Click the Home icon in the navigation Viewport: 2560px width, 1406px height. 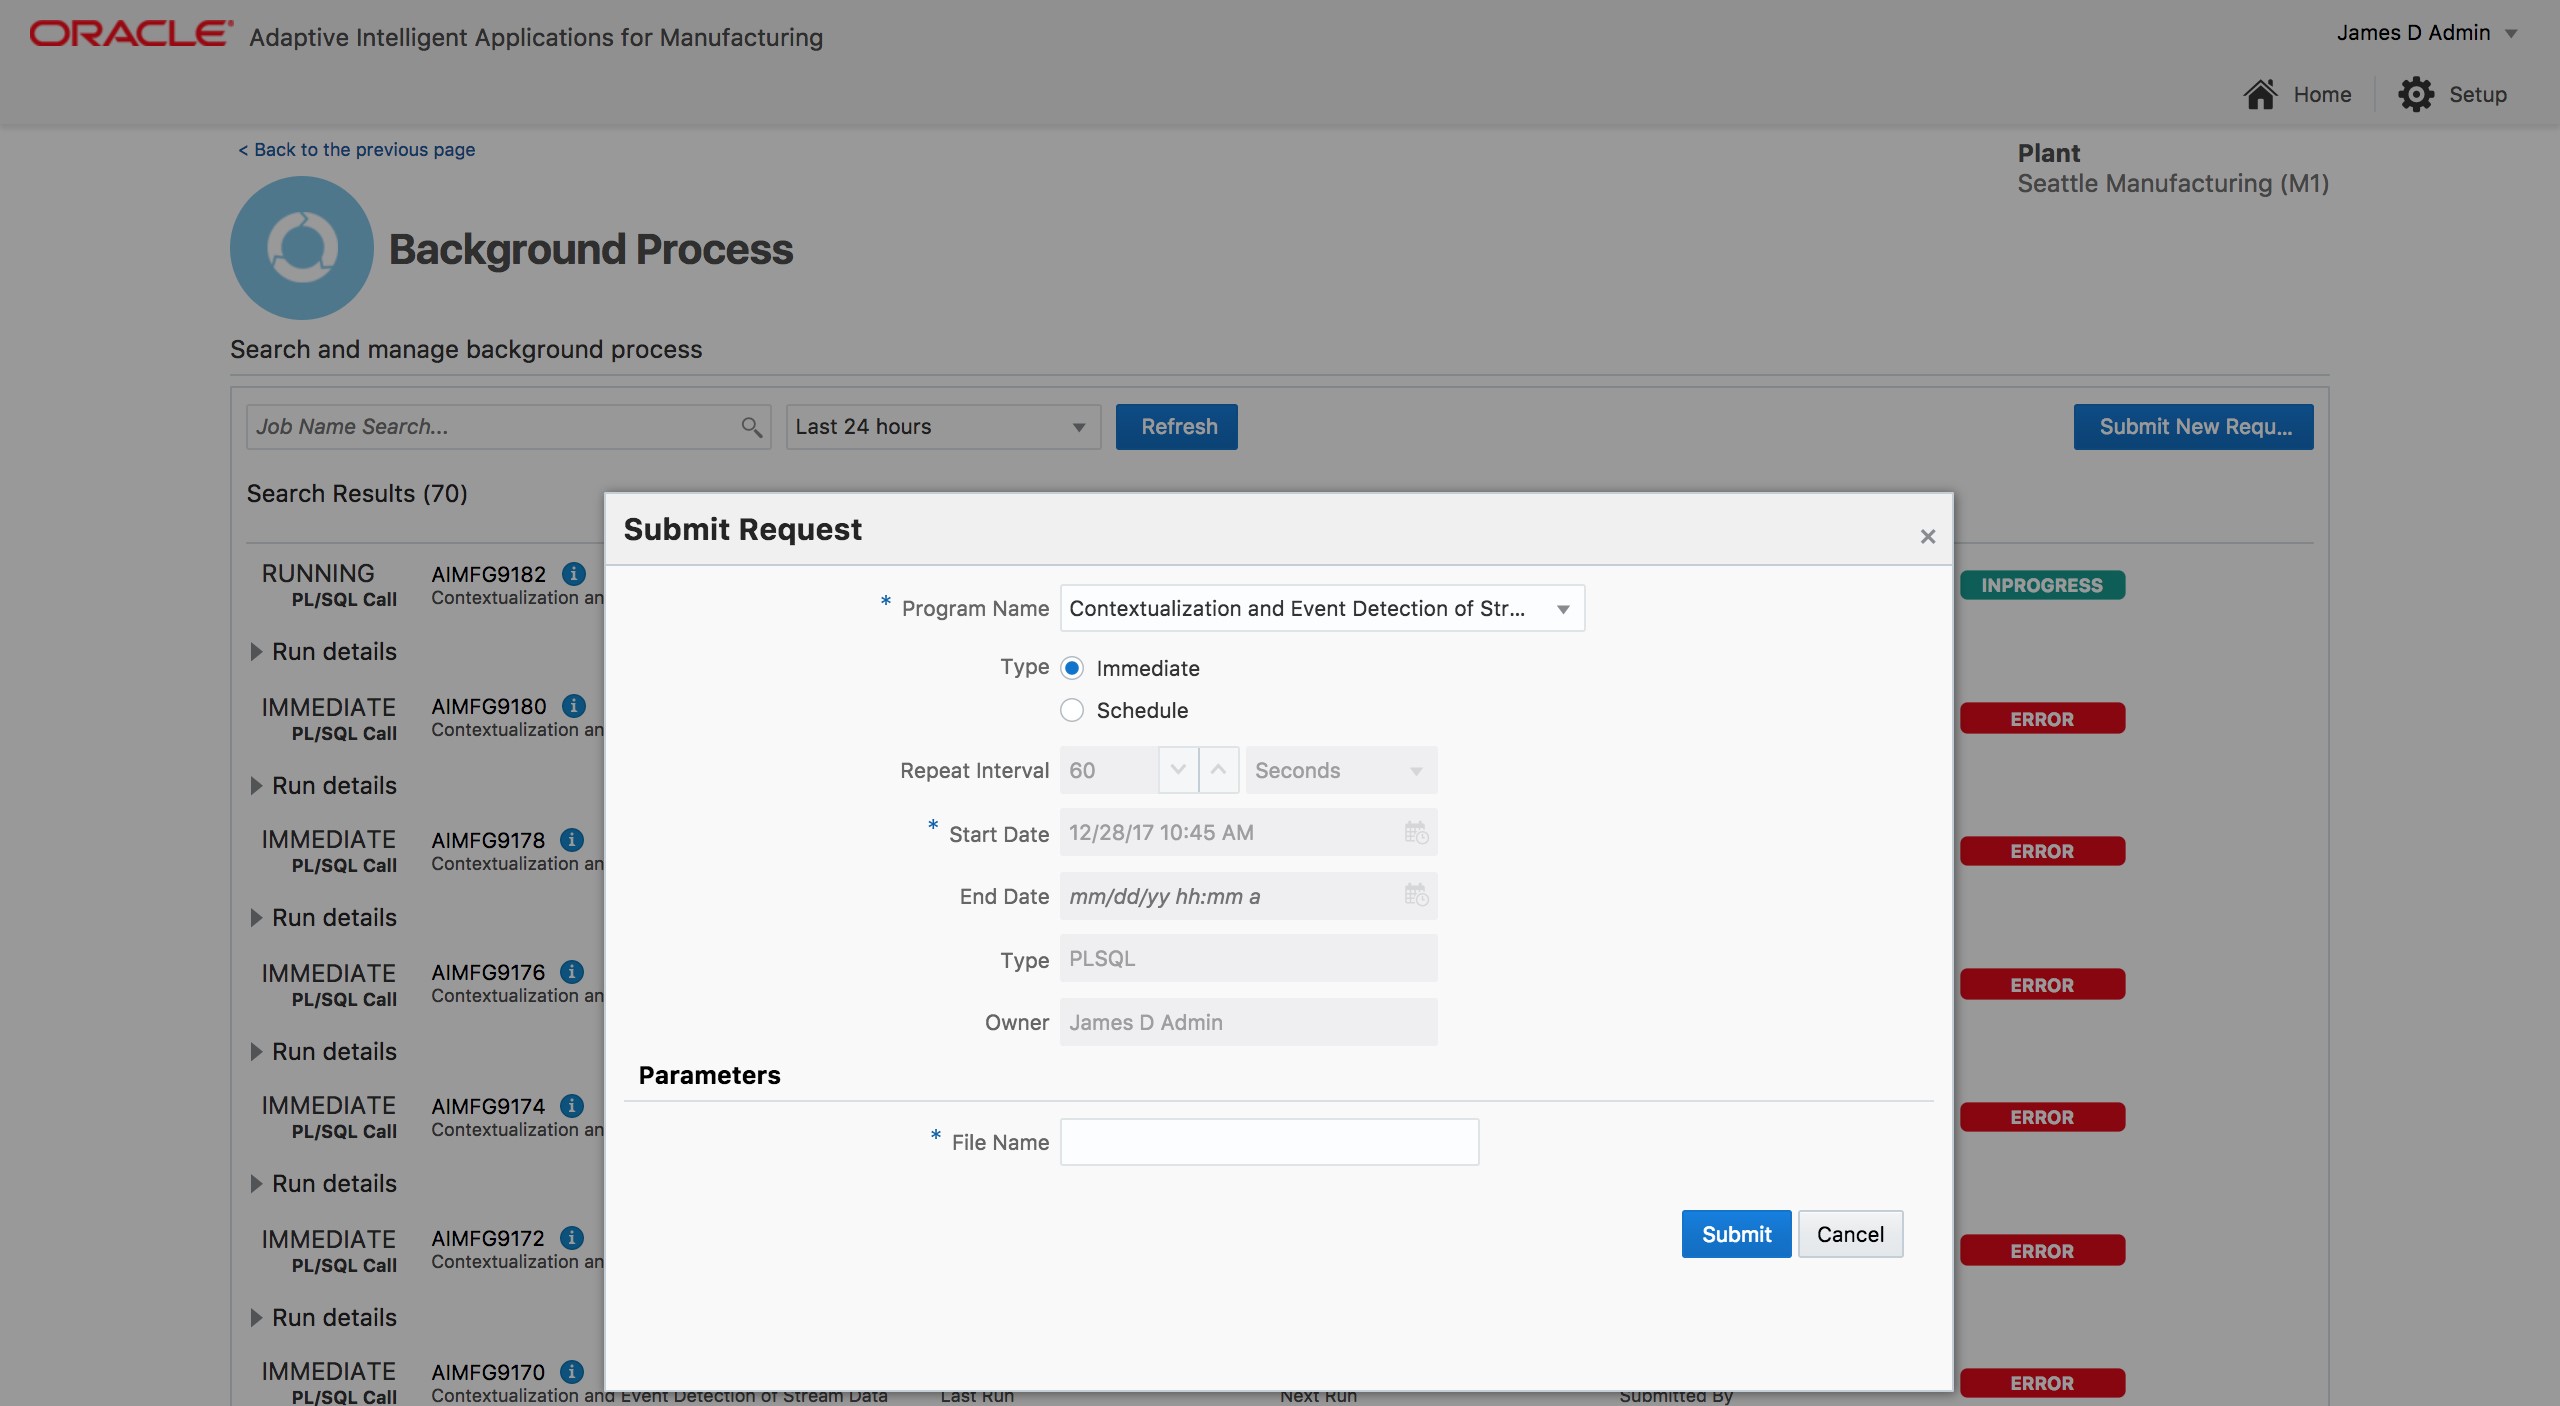tap(2261, 93)
